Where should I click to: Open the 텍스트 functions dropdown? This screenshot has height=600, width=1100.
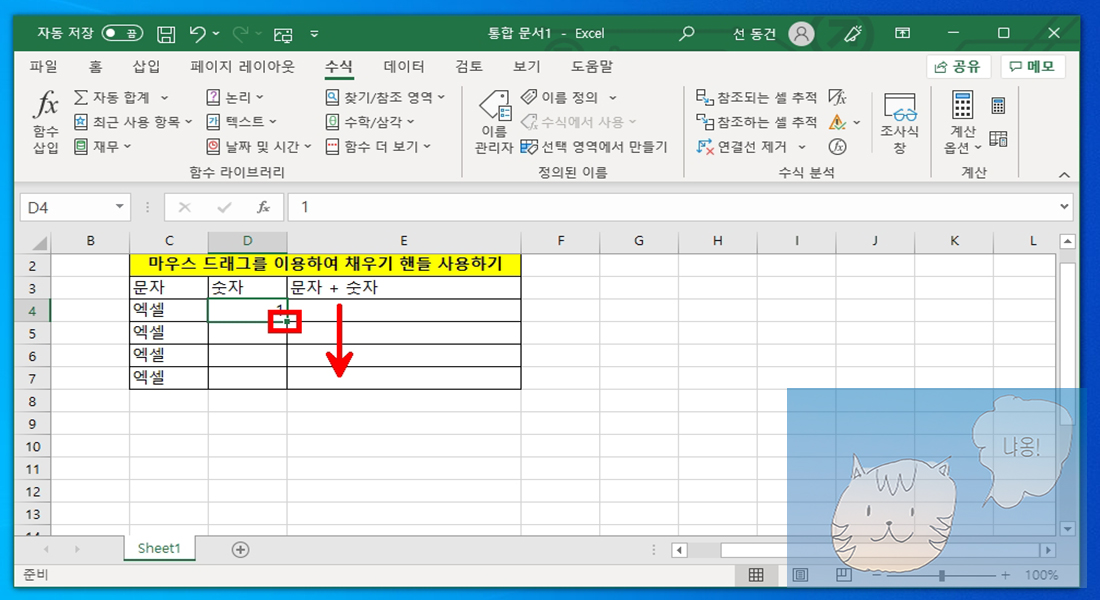coord(242,122)
